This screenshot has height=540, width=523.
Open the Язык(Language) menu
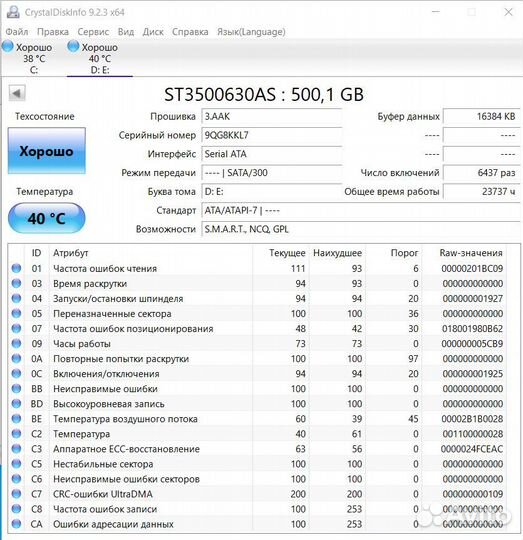tap(251, 32)
